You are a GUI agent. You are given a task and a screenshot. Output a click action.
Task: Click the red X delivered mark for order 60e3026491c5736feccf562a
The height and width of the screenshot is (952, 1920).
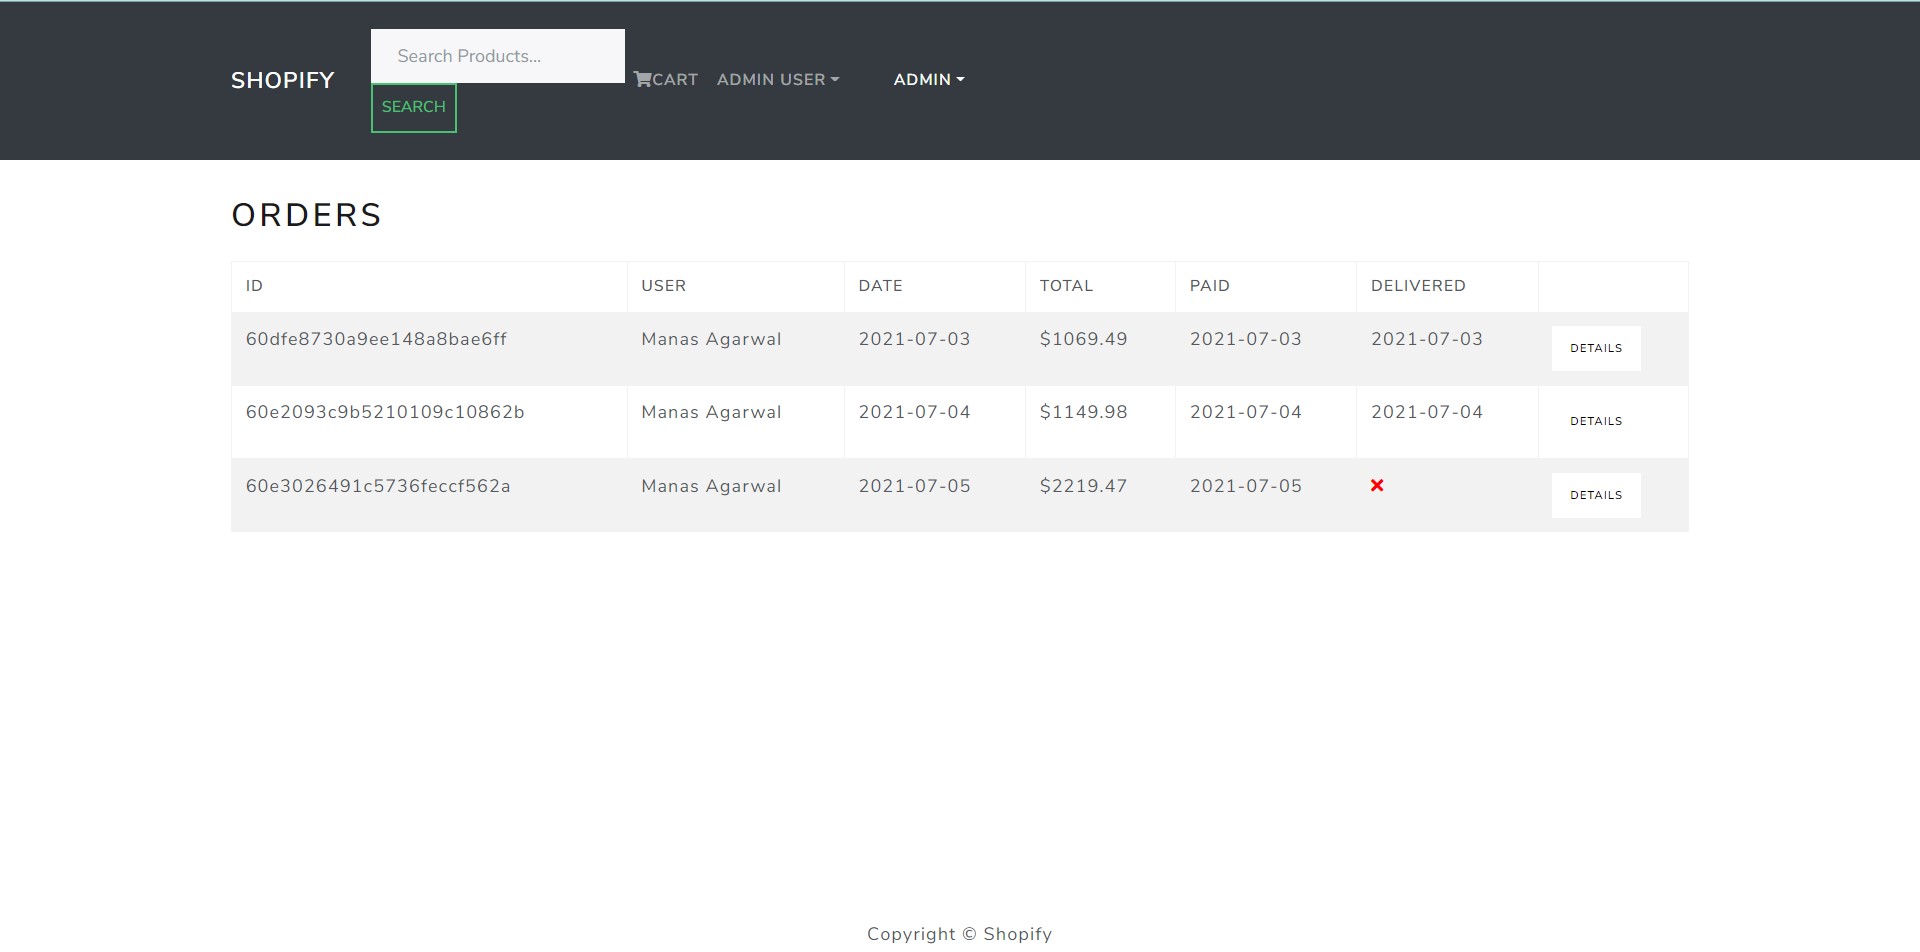[1377, 486]
